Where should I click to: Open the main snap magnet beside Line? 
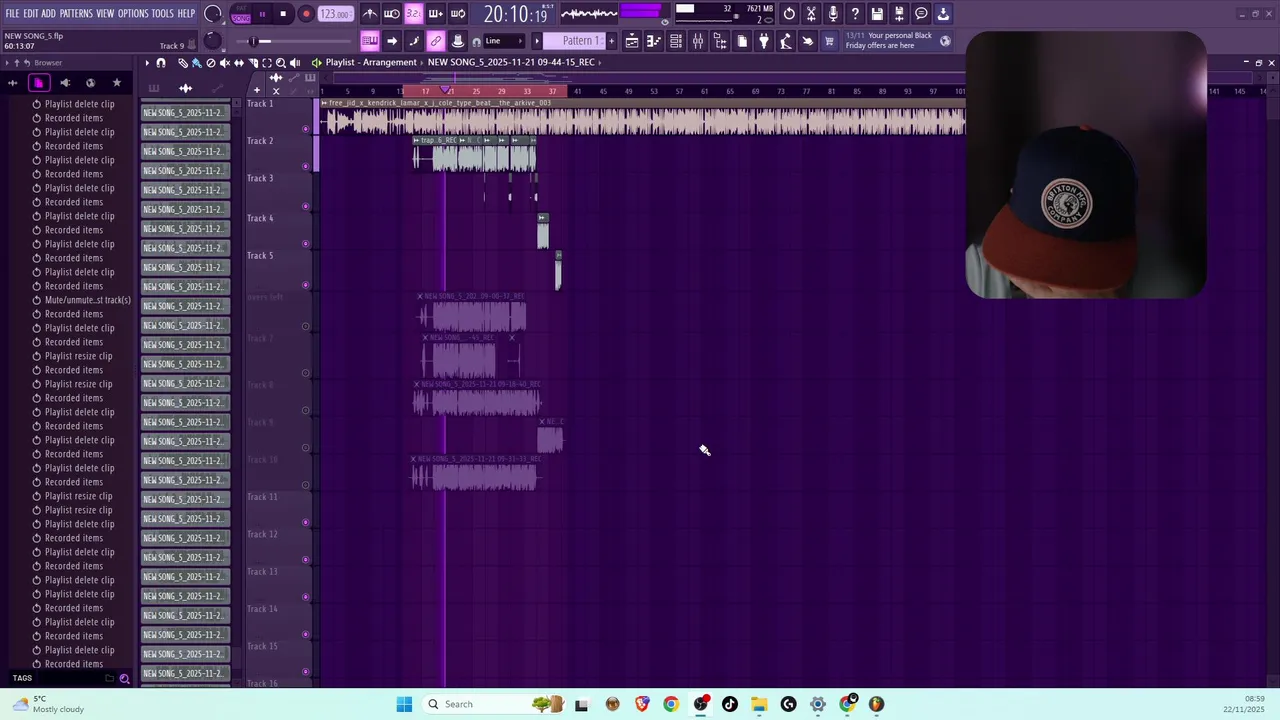pyautogui.click(x=476, y=42)
